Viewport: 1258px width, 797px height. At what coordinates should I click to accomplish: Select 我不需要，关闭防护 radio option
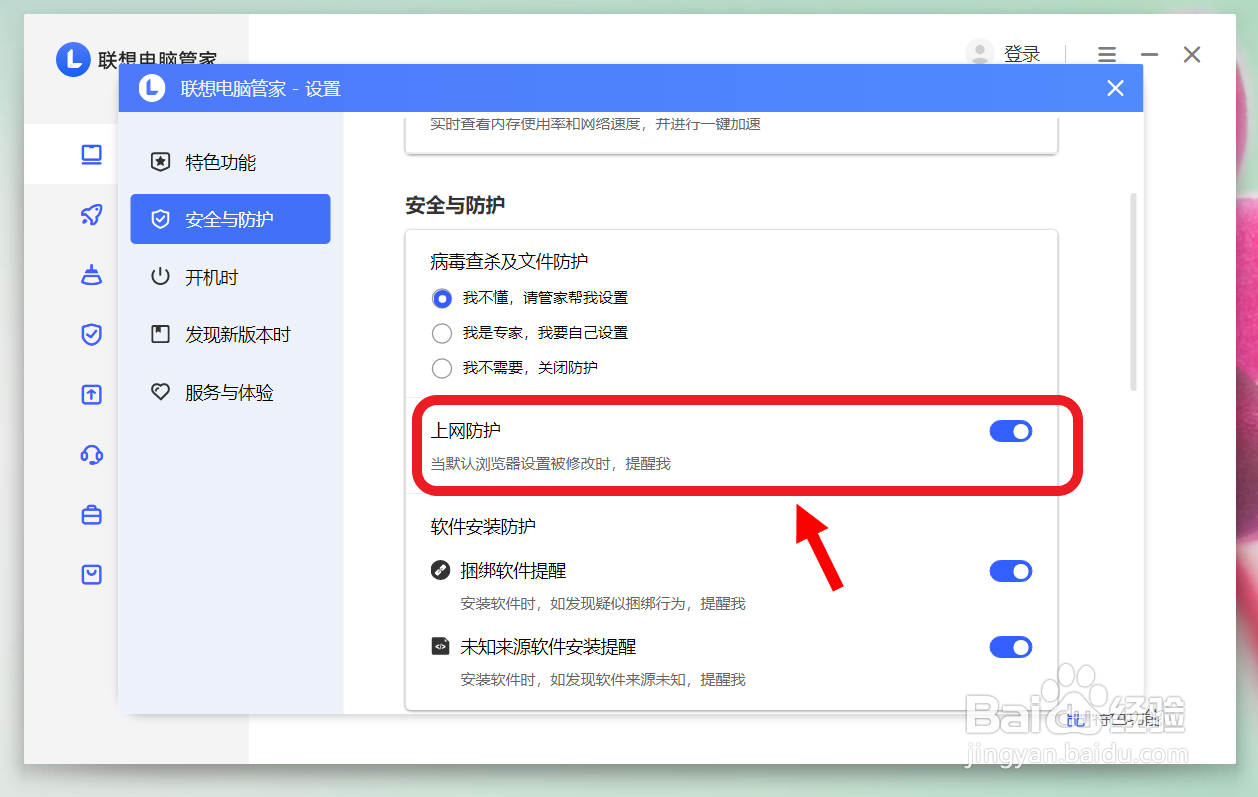(x=442, y=367)
